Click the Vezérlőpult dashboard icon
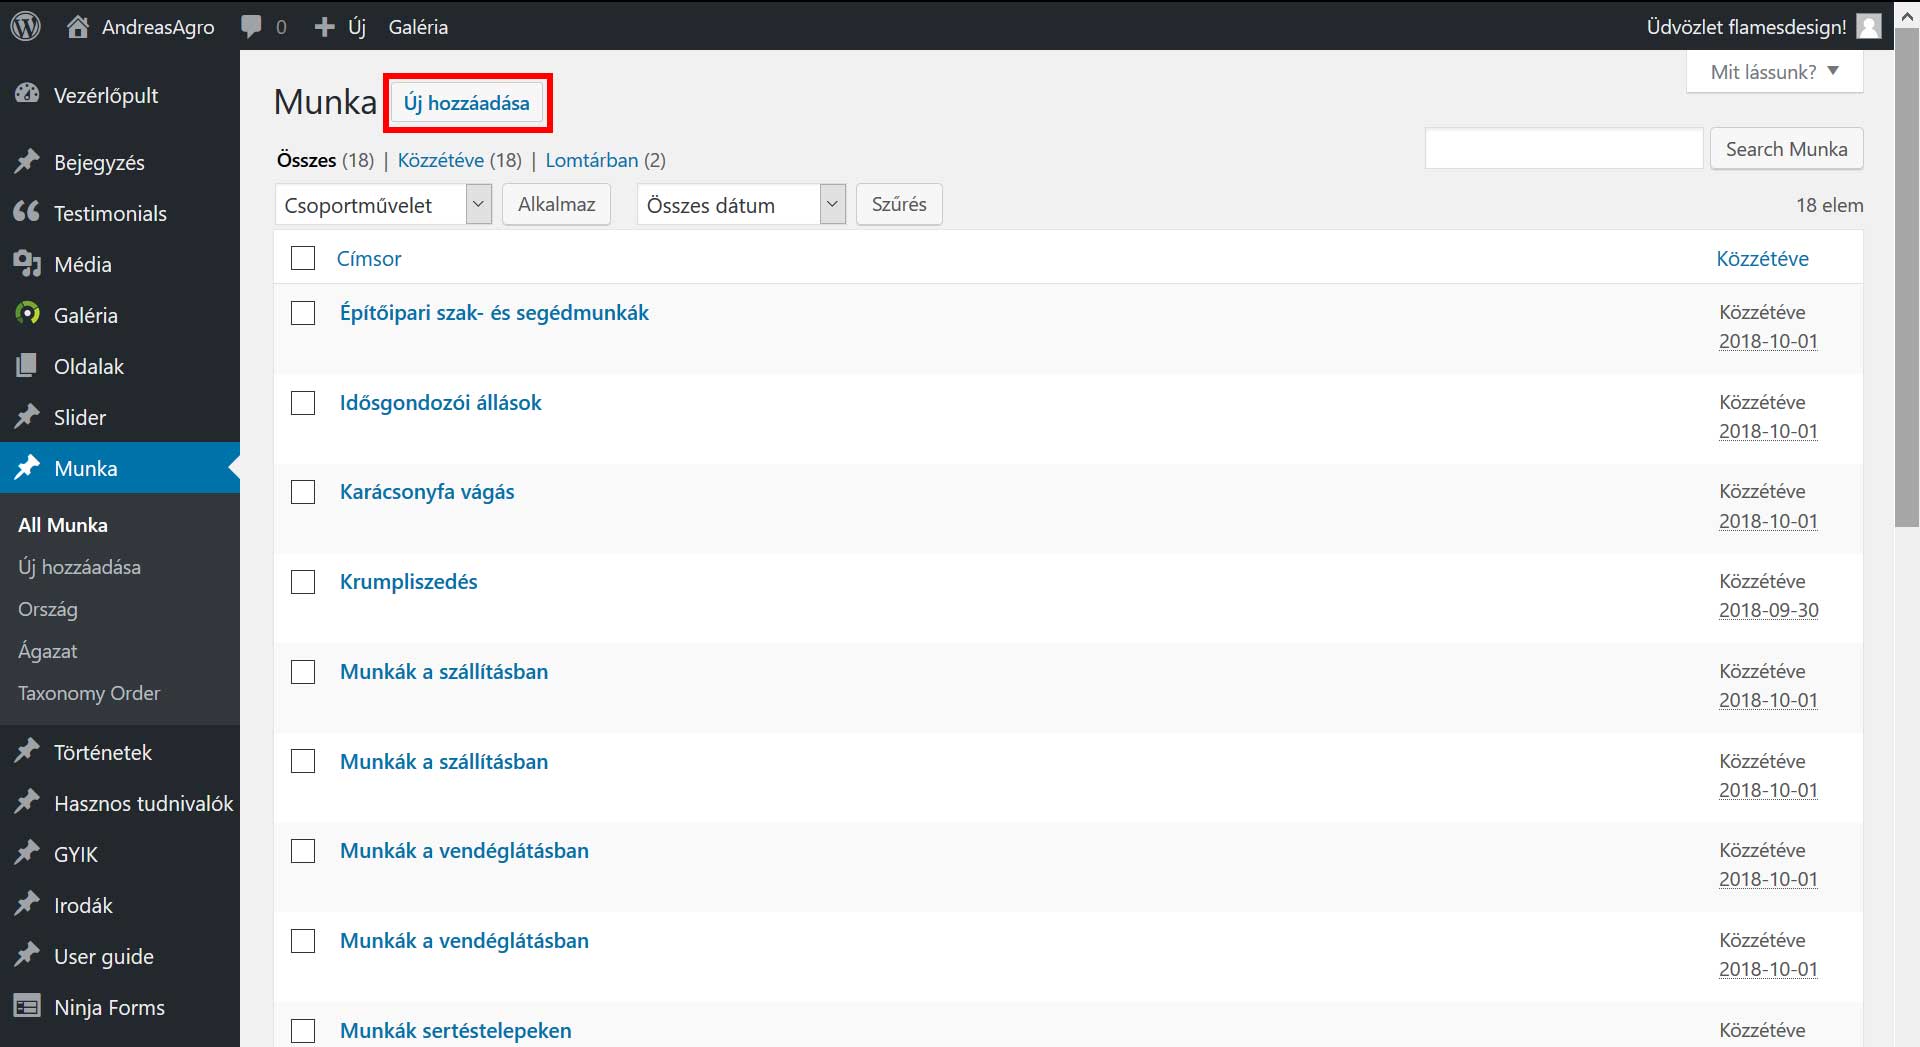This screenshot has height=1047, width=1920. tap(27, 94)
